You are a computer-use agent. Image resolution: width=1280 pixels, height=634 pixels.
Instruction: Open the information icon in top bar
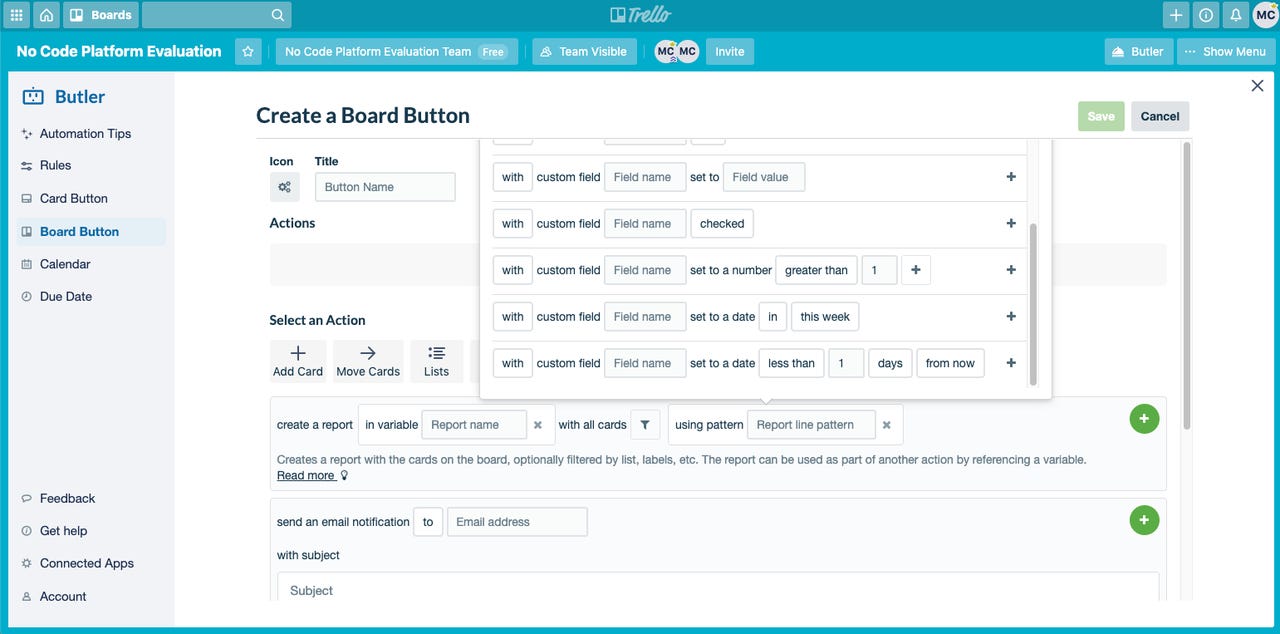coord(1205,14)
